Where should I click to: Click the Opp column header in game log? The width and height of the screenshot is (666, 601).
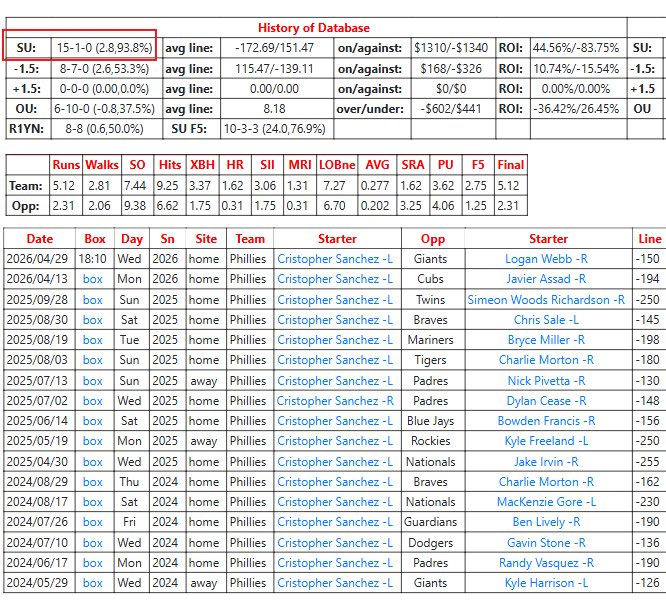pyautogui.click(x=433, y=239)
